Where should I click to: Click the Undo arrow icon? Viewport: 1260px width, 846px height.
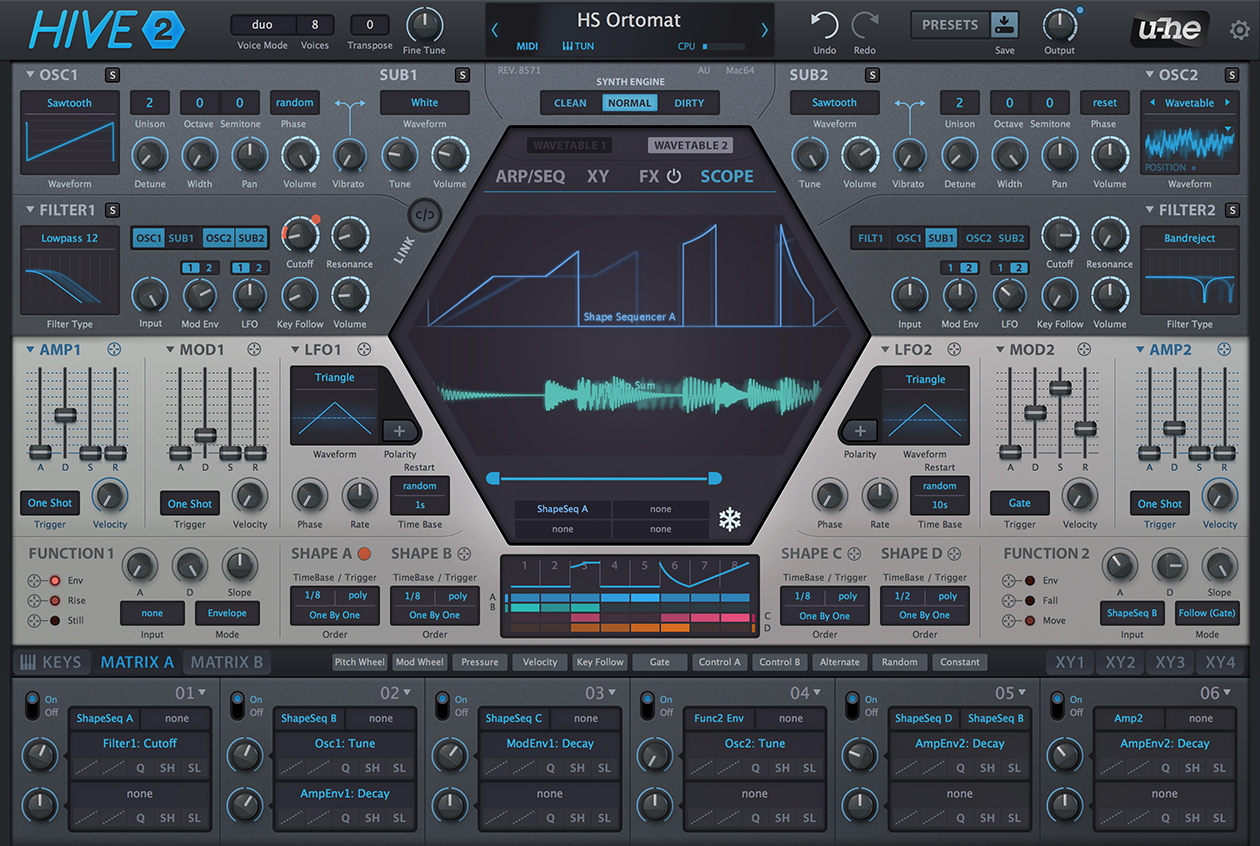[x=824, y=26]
